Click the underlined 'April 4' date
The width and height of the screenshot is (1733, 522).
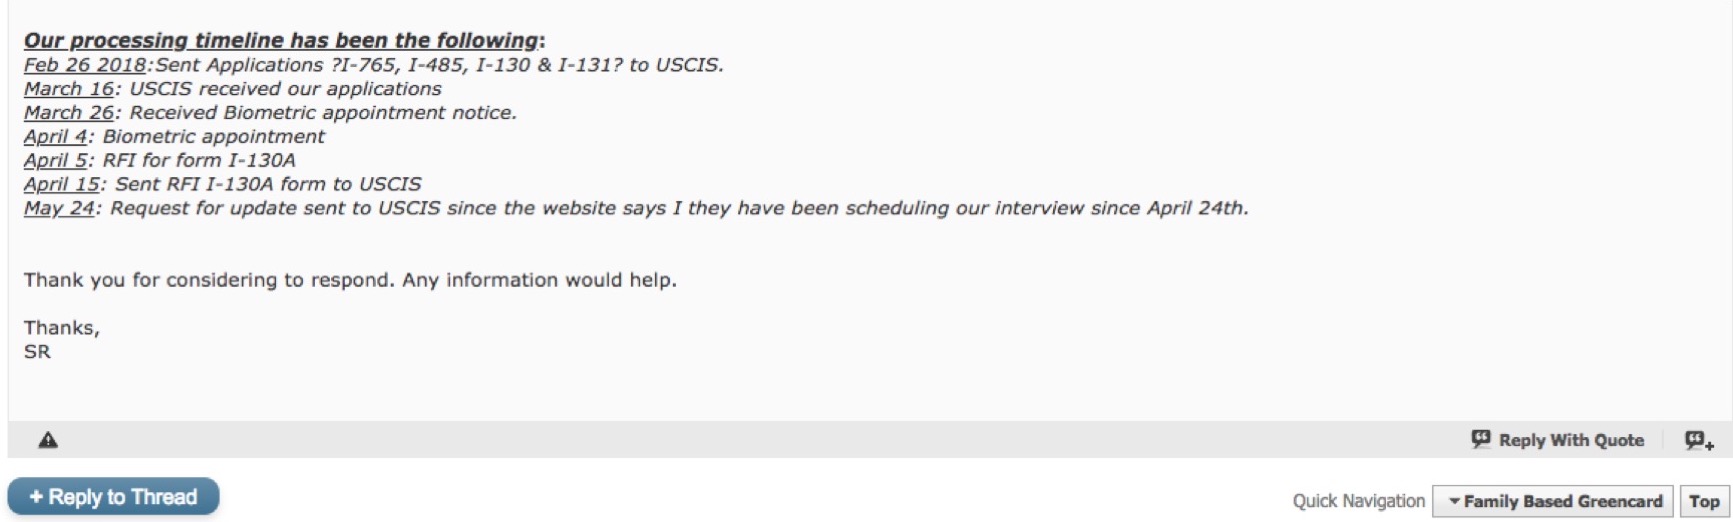(56, 137)
